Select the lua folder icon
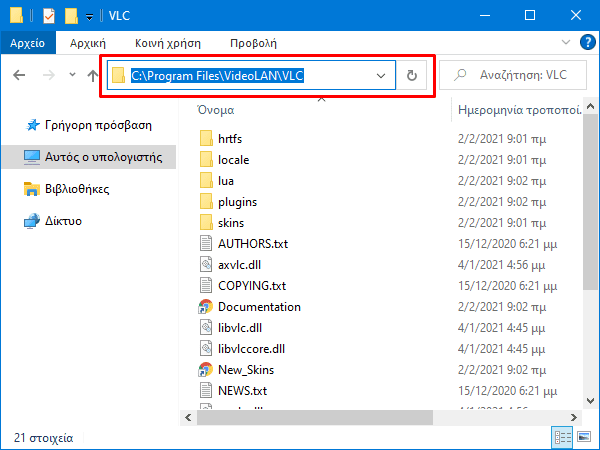This screenshot has width=600, height=450. tap(206, 181)
